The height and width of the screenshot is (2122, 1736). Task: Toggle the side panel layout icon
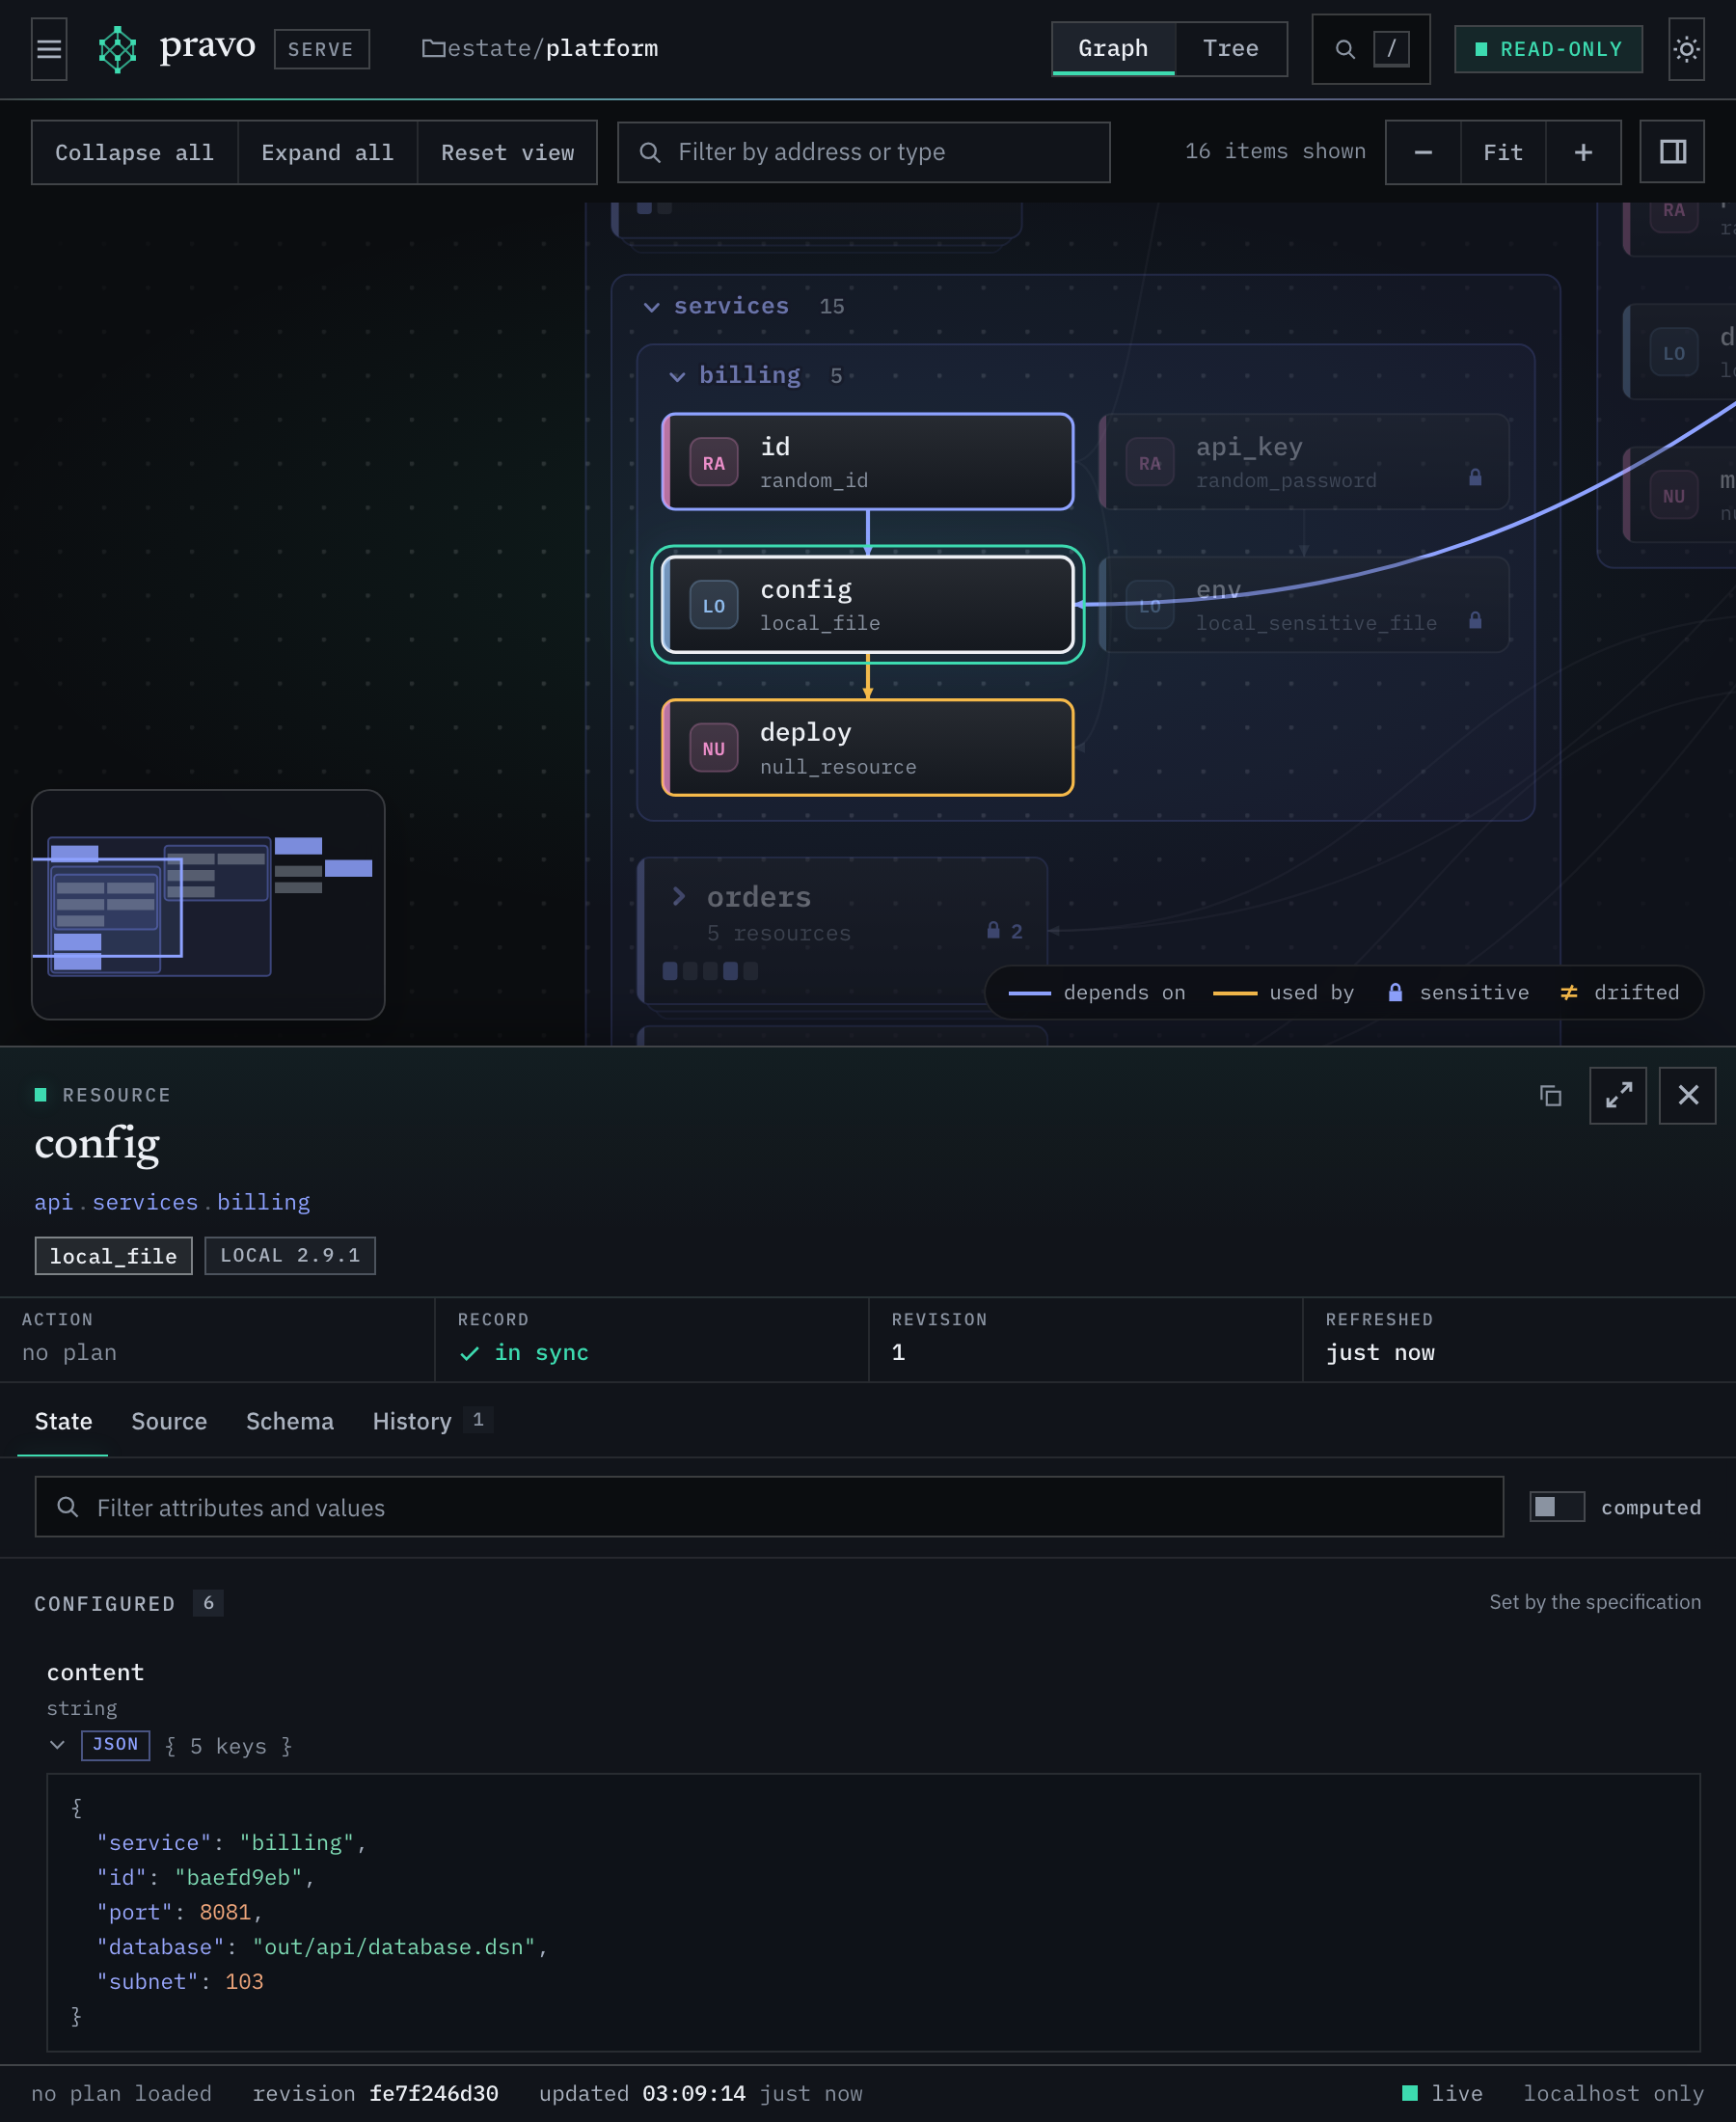tap(1672, 152)
